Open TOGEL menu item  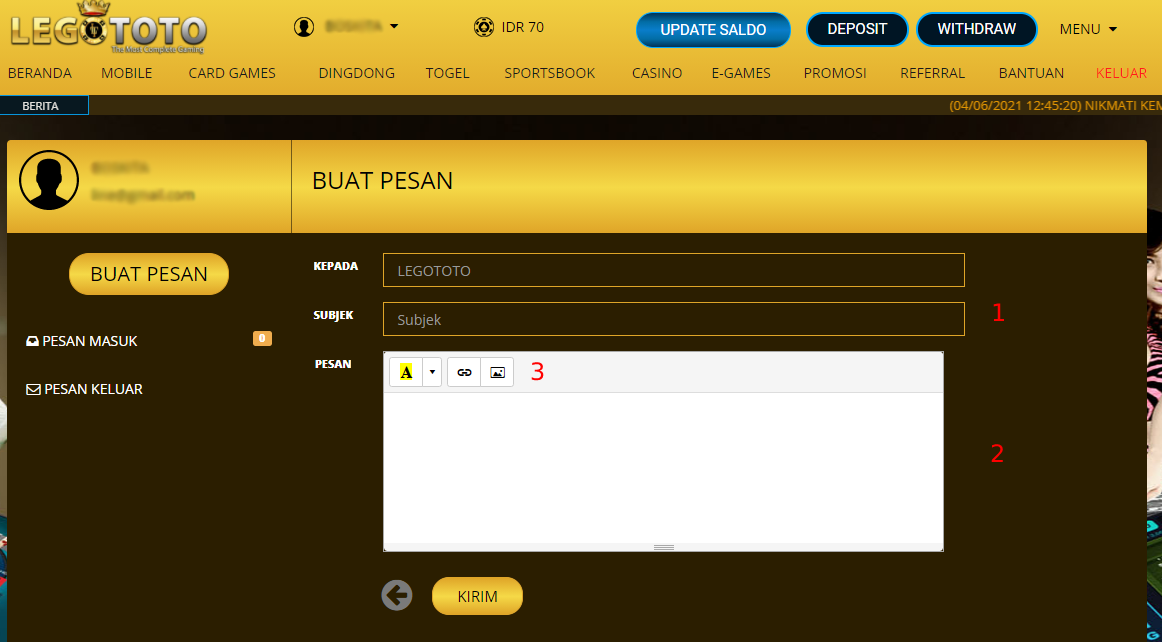coord(448,73)
